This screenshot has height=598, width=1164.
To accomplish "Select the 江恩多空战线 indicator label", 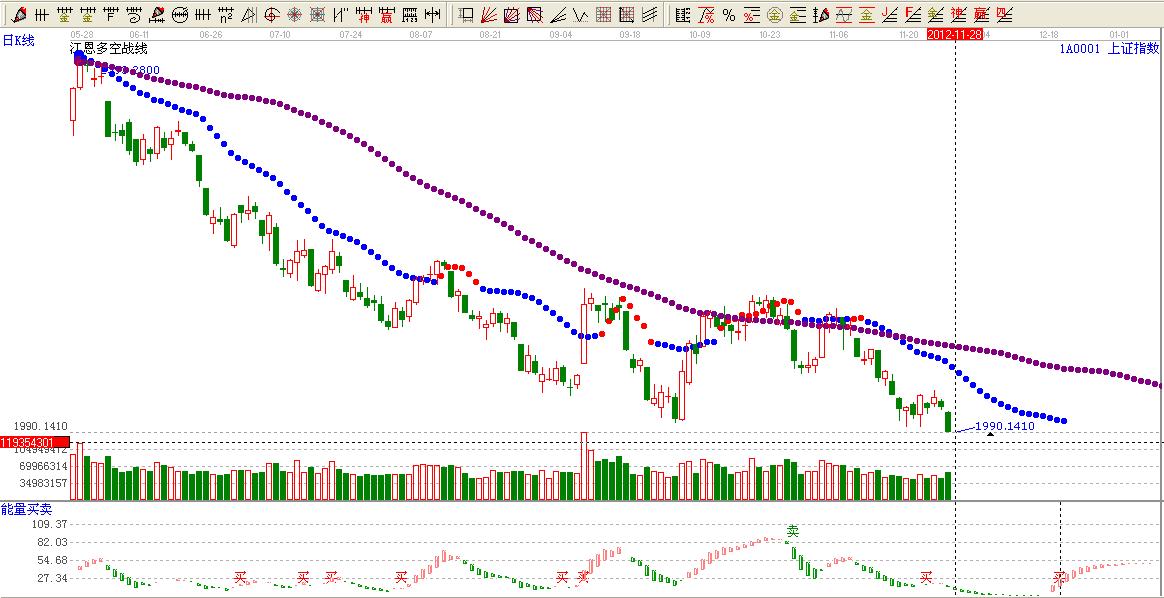I will (106, 48).
